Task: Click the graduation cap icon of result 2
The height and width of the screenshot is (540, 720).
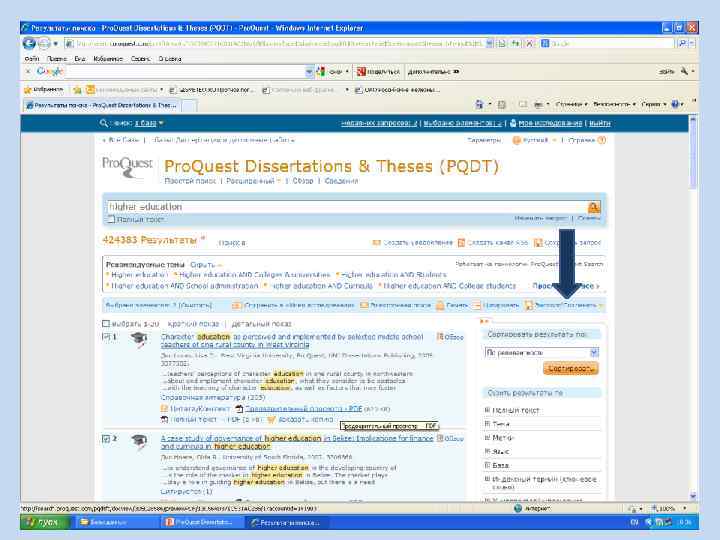Action: [x=139, y=442]
